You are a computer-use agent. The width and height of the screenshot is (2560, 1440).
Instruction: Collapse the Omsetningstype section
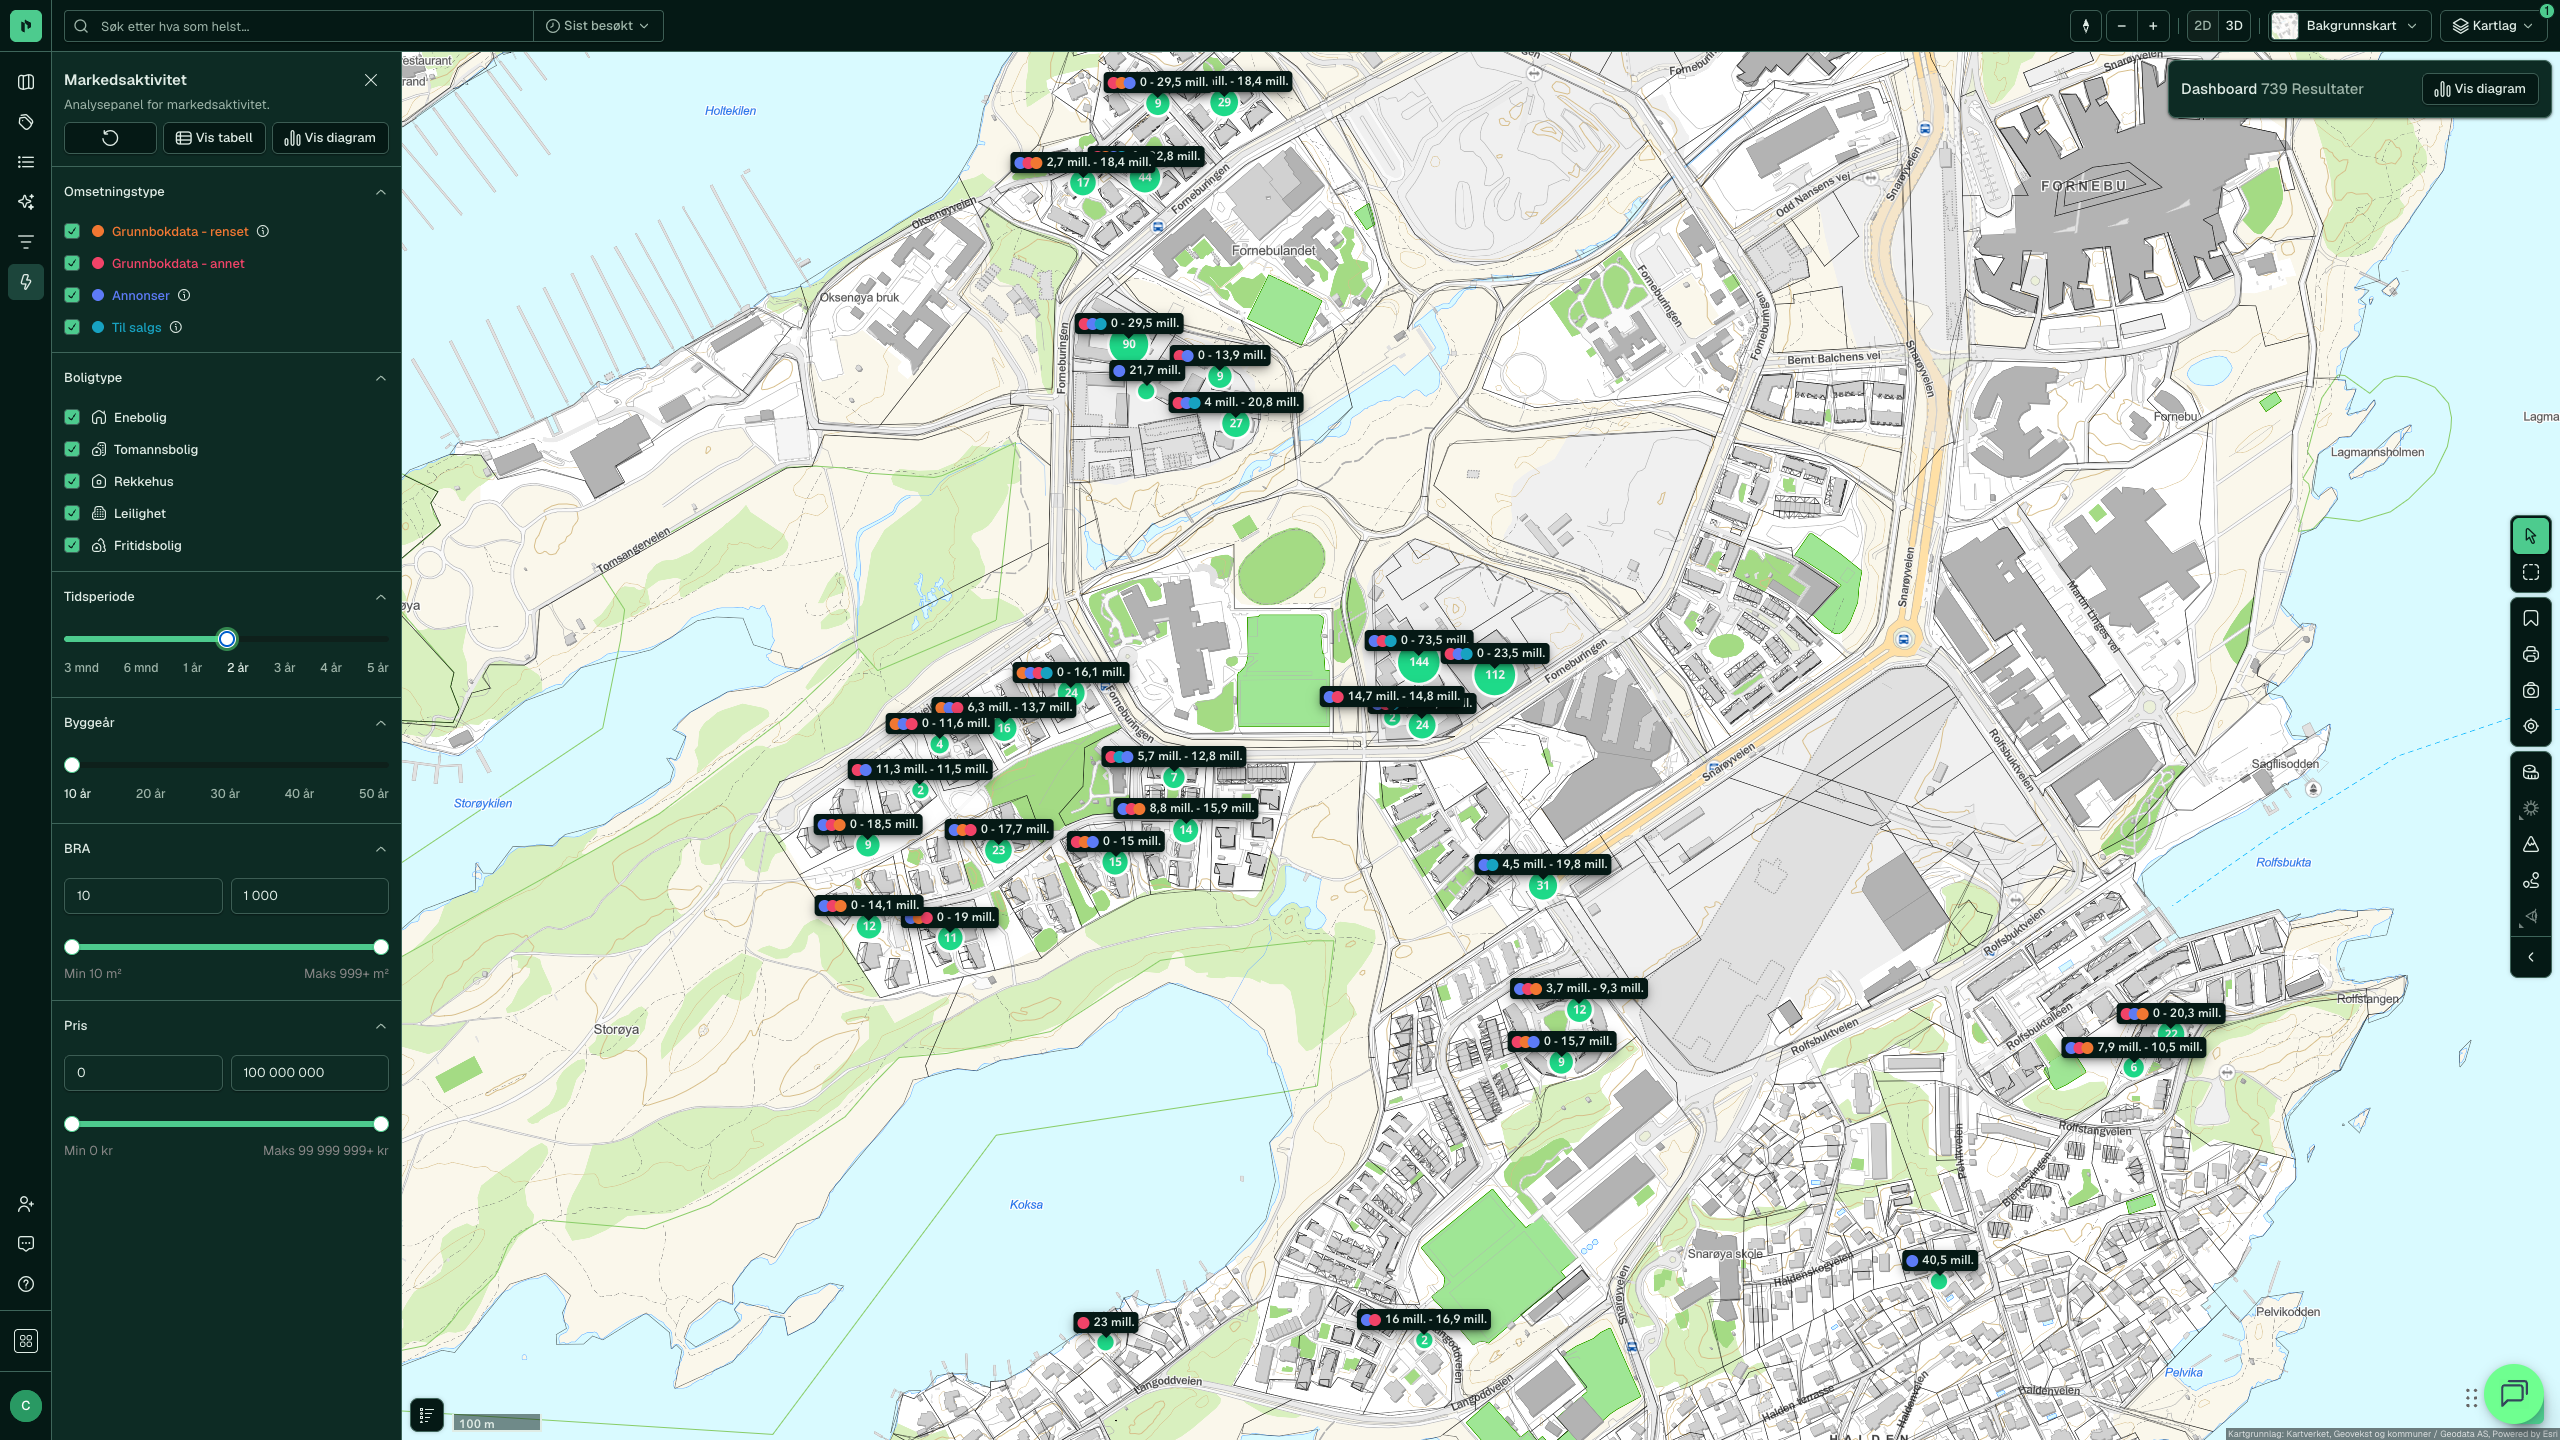point(380,192)
